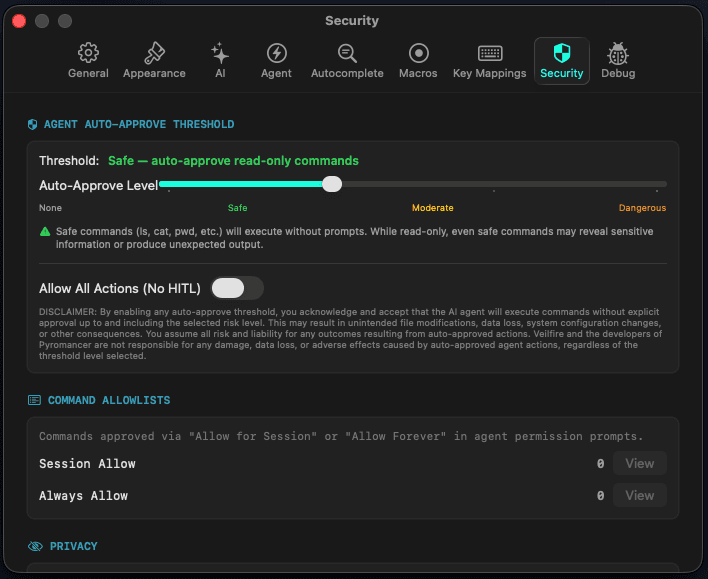Click the green warning triangle icon
This screenshot has width=708, height=579.
pyautogui.click(x=45, y=232)
